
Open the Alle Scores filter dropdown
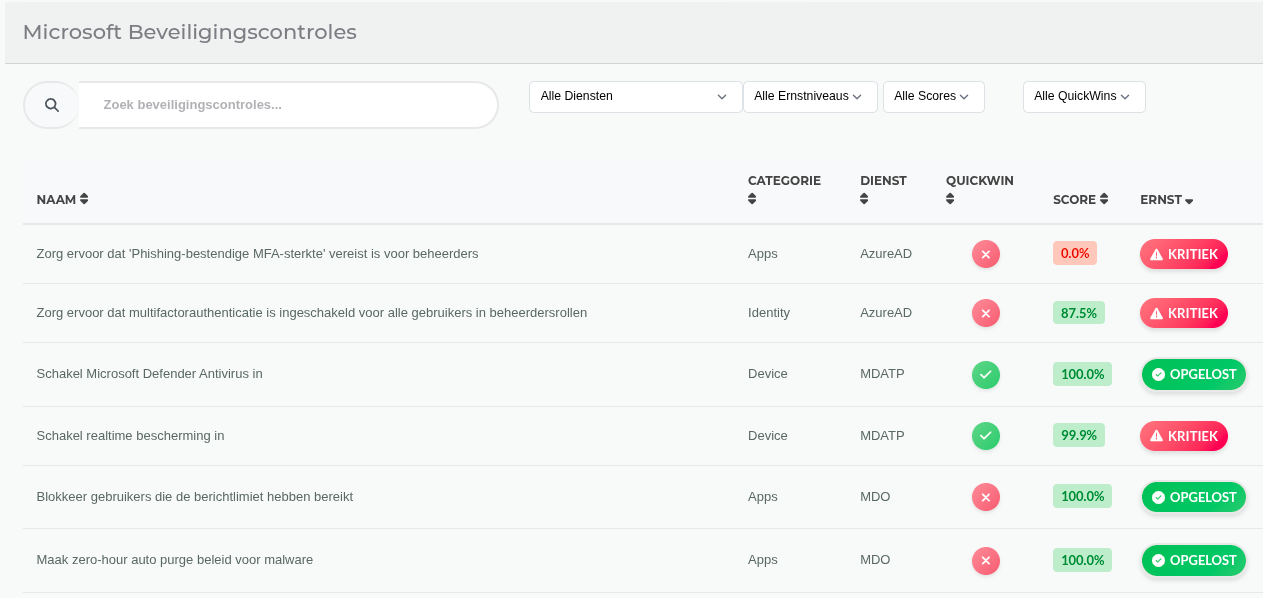pyautogui.click(x=932, y=97)
